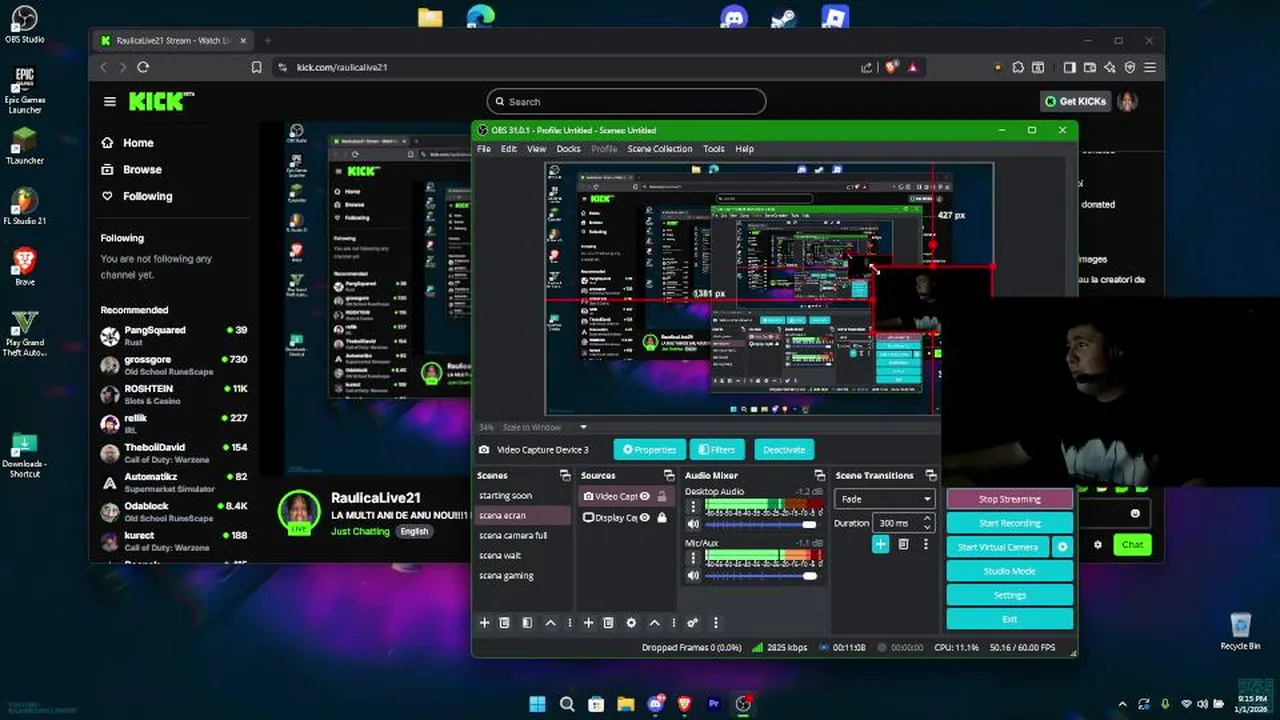Open OBS Scene Collection menu

660,149
